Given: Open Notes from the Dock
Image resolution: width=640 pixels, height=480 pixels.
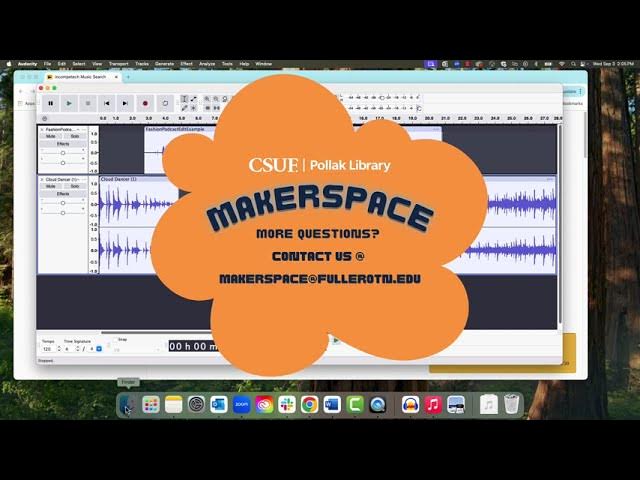Looking at the screenshot, I should (173, 405).
